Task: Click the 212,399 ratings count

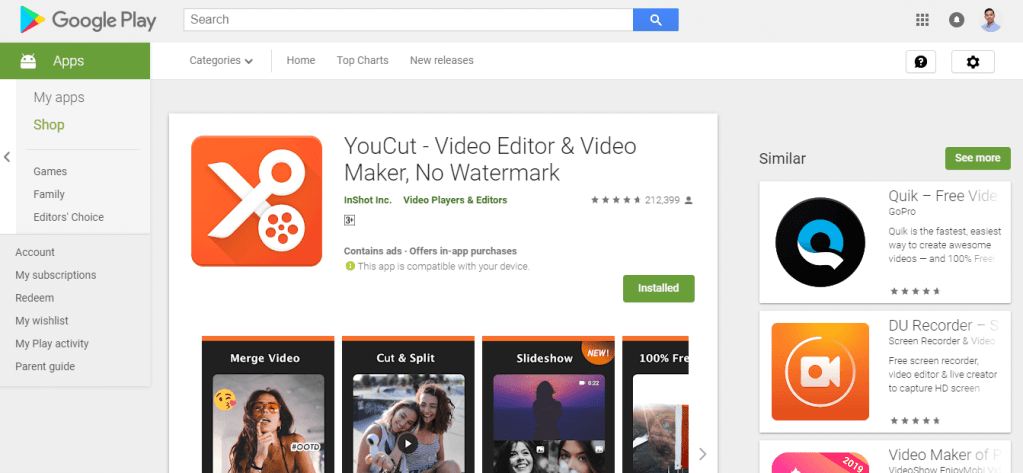Action: [x=662, y=200]
